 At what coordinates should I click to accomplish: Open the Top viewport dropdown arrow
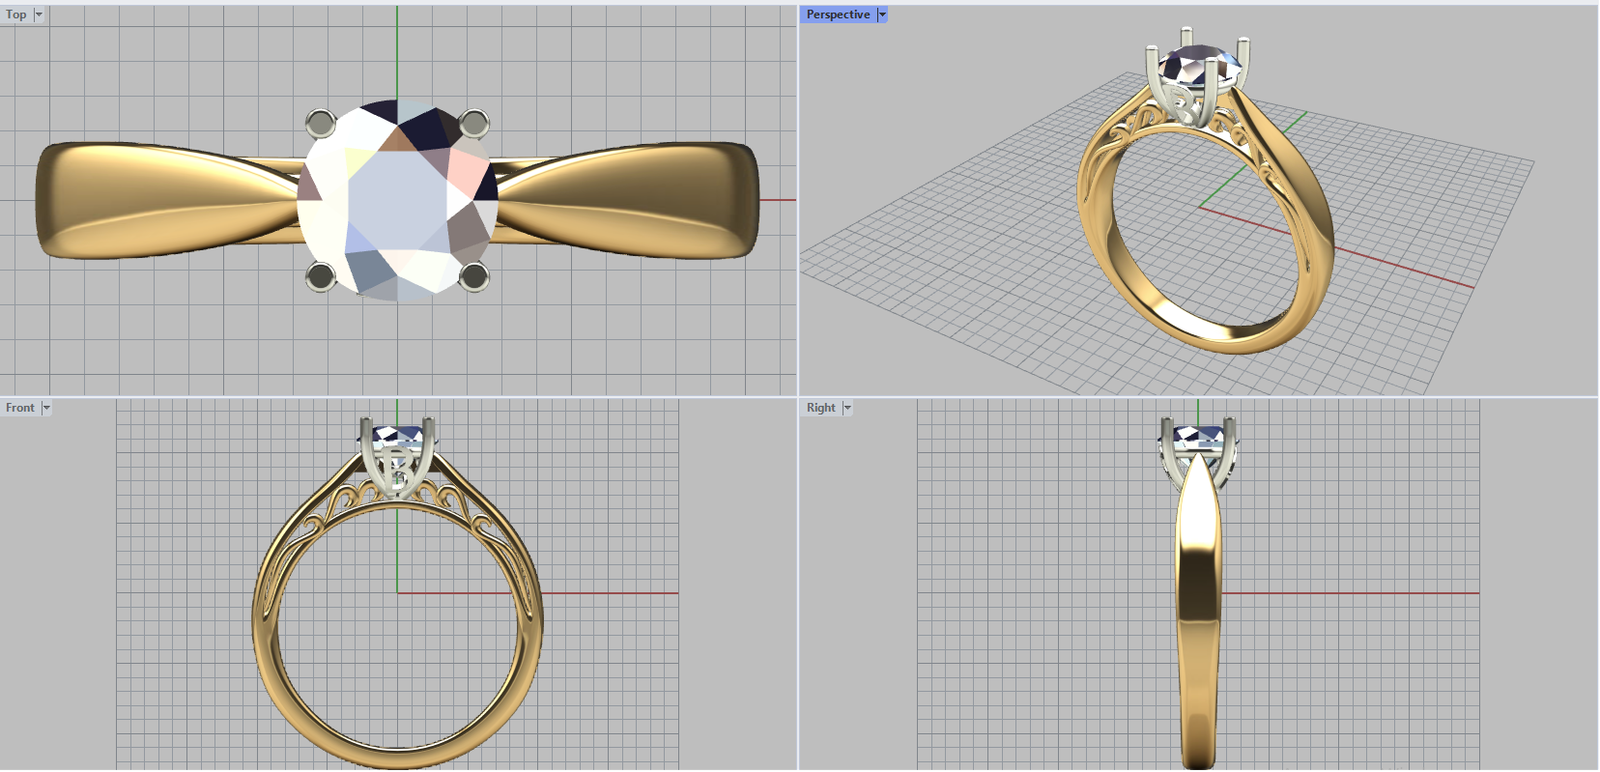coord(39,15)
